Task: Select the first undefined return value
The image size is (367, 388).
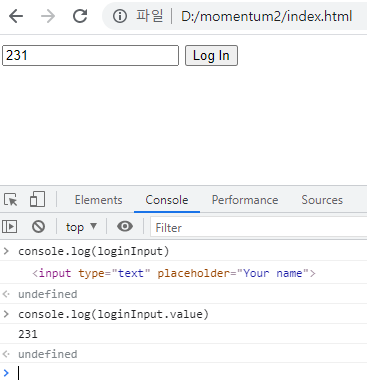Action: [x=48, y=294]
